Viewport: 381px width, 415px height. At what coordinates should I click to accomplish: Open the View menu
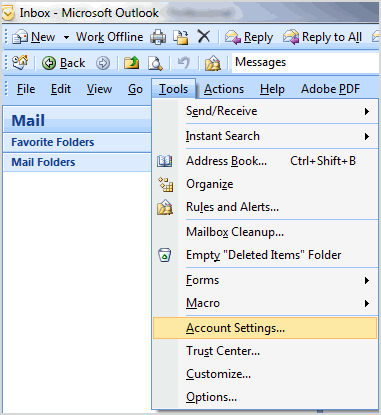99,89
